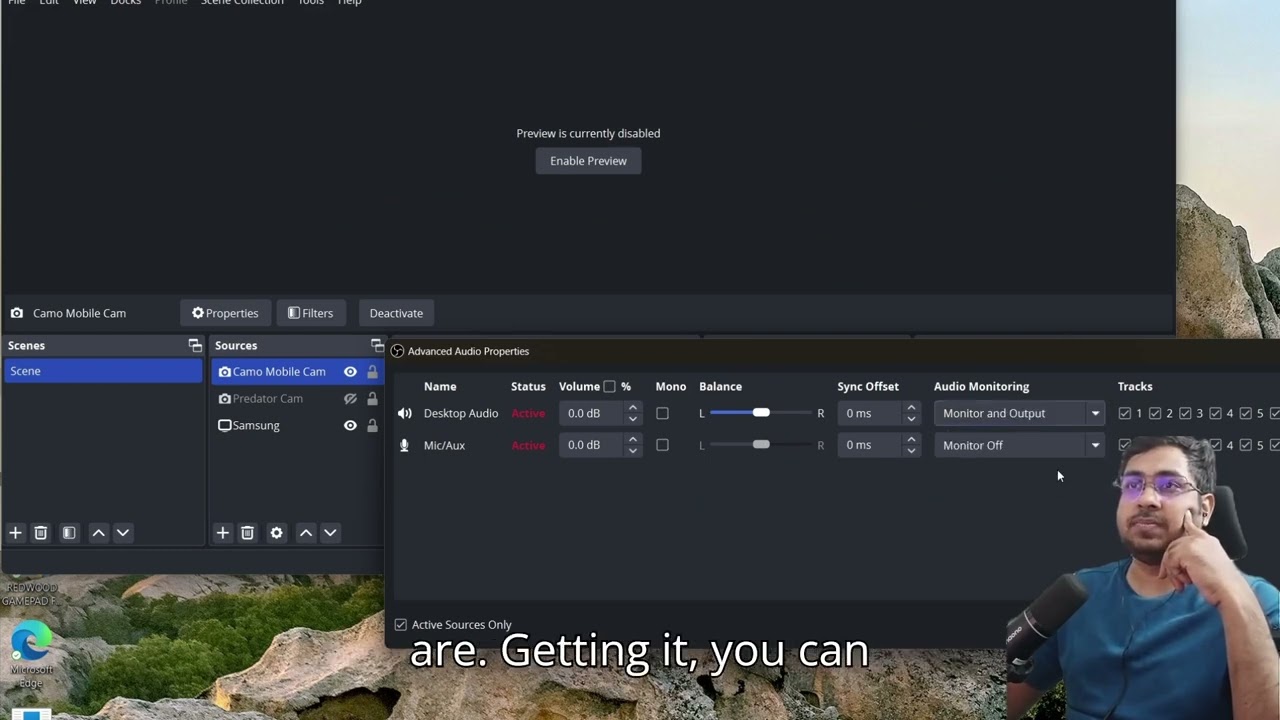Move source up in Sources toolbar
The image size is (1280, 720).
tap(306, 533)
